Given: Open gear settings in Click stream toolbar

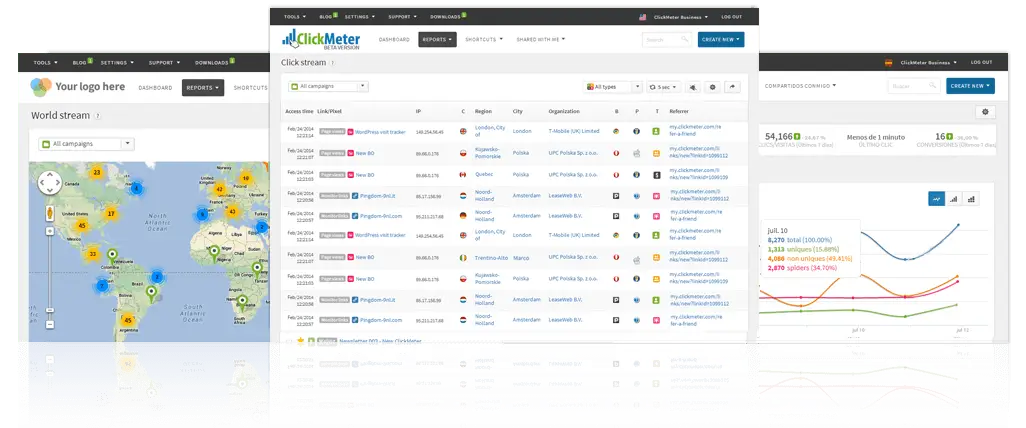Looking at the screenshot, I should pos(713,87).
